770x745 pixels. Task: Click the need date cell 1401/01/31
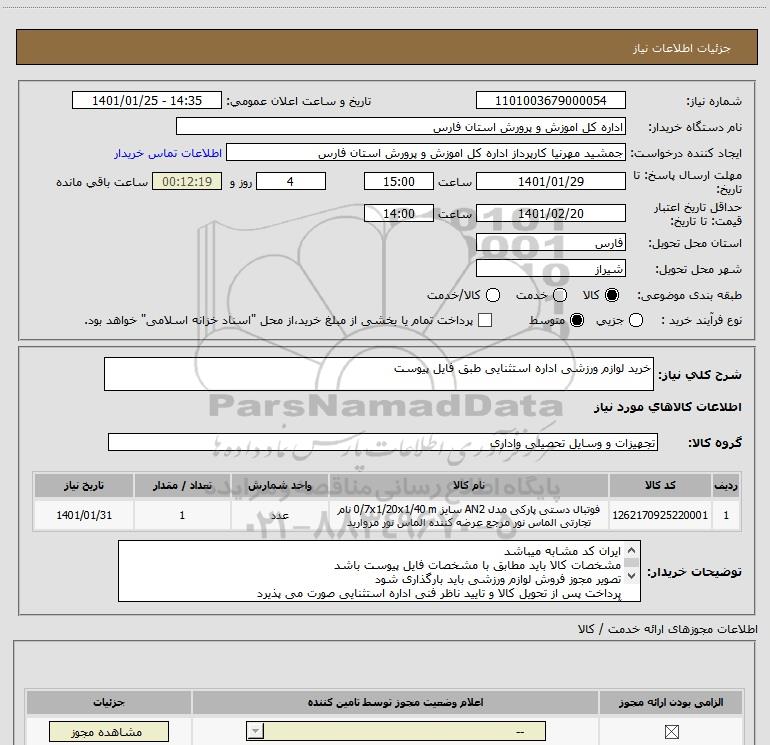pos(84,515)
